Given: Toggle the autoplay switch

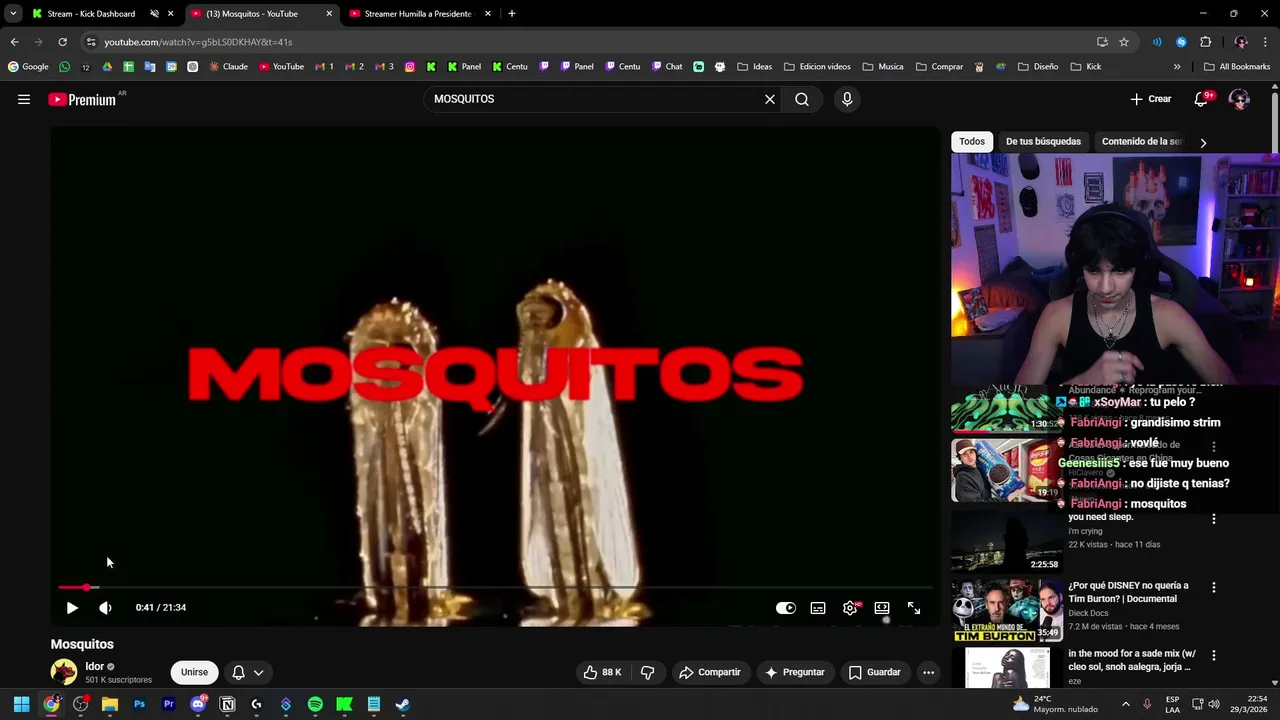Looking at the screenshot, I should click(786, 608).
